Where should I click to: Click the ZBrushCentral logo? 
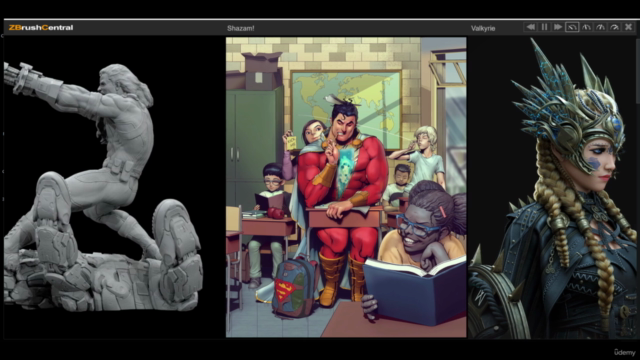point(41,28)
